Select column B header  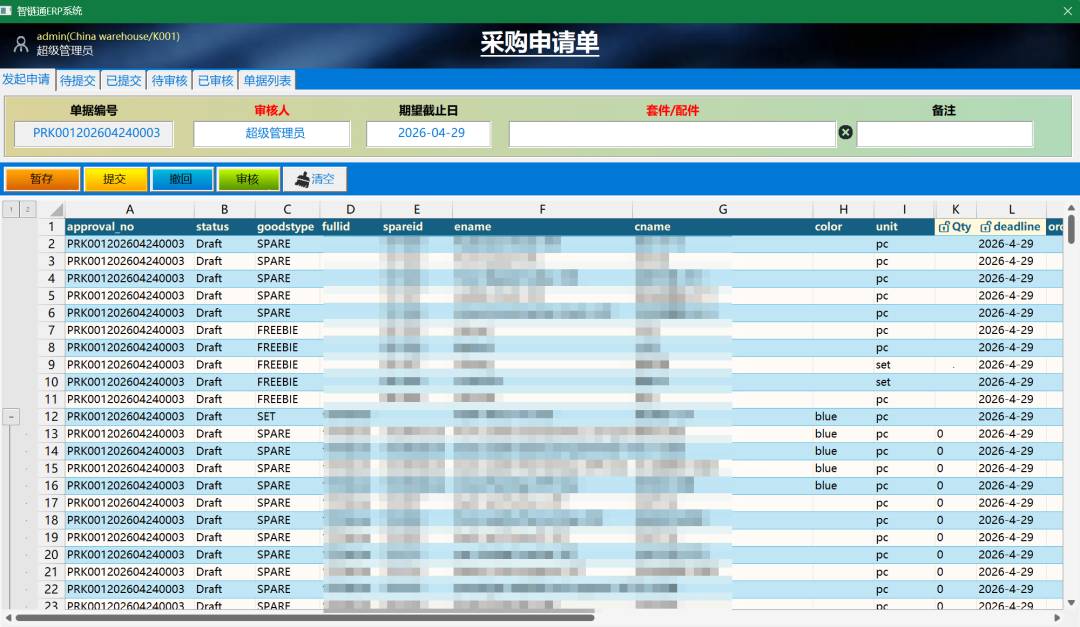[x=225, y=209]
